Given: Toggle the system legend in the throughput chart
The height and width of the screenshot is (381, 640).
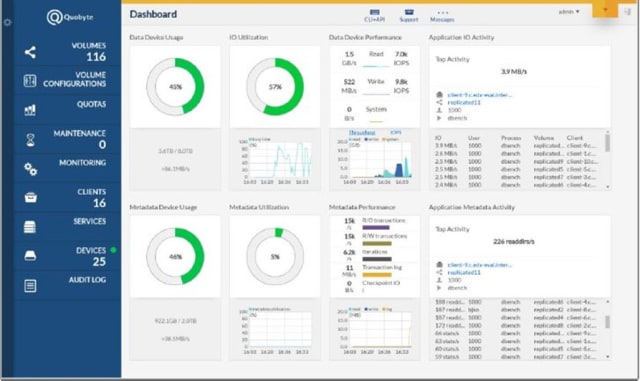Looking at the screenshot, I should [390, 139].
